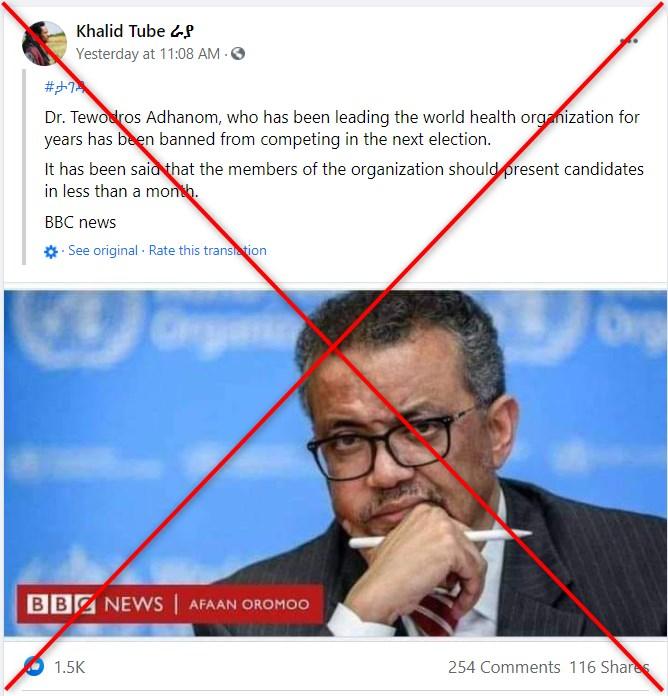Click the translated second paragraph about candidates
Image resolution: width=668 pixels, height=696 pixels.
(x=344, y=180)
